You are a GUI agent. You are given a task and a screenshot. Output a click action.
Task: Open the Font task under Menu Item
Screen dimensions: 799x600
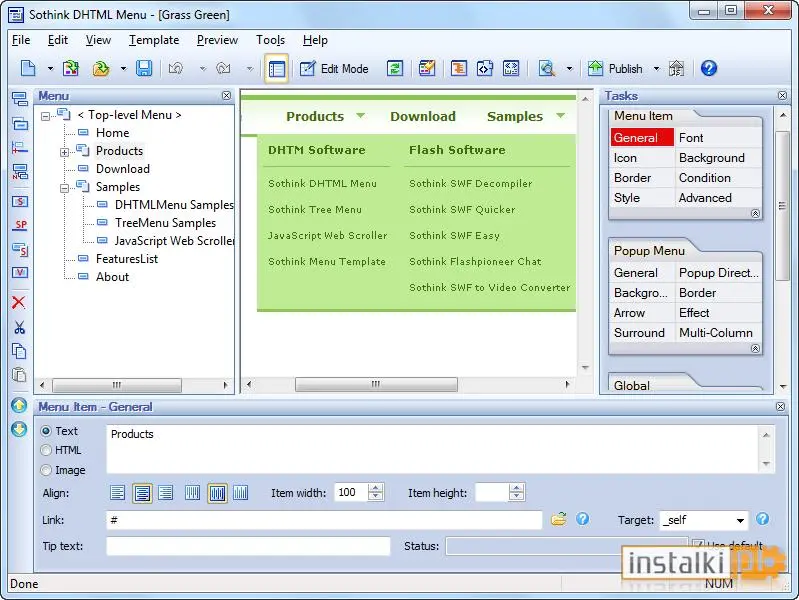pyautogui.click(x=691, y=138)
